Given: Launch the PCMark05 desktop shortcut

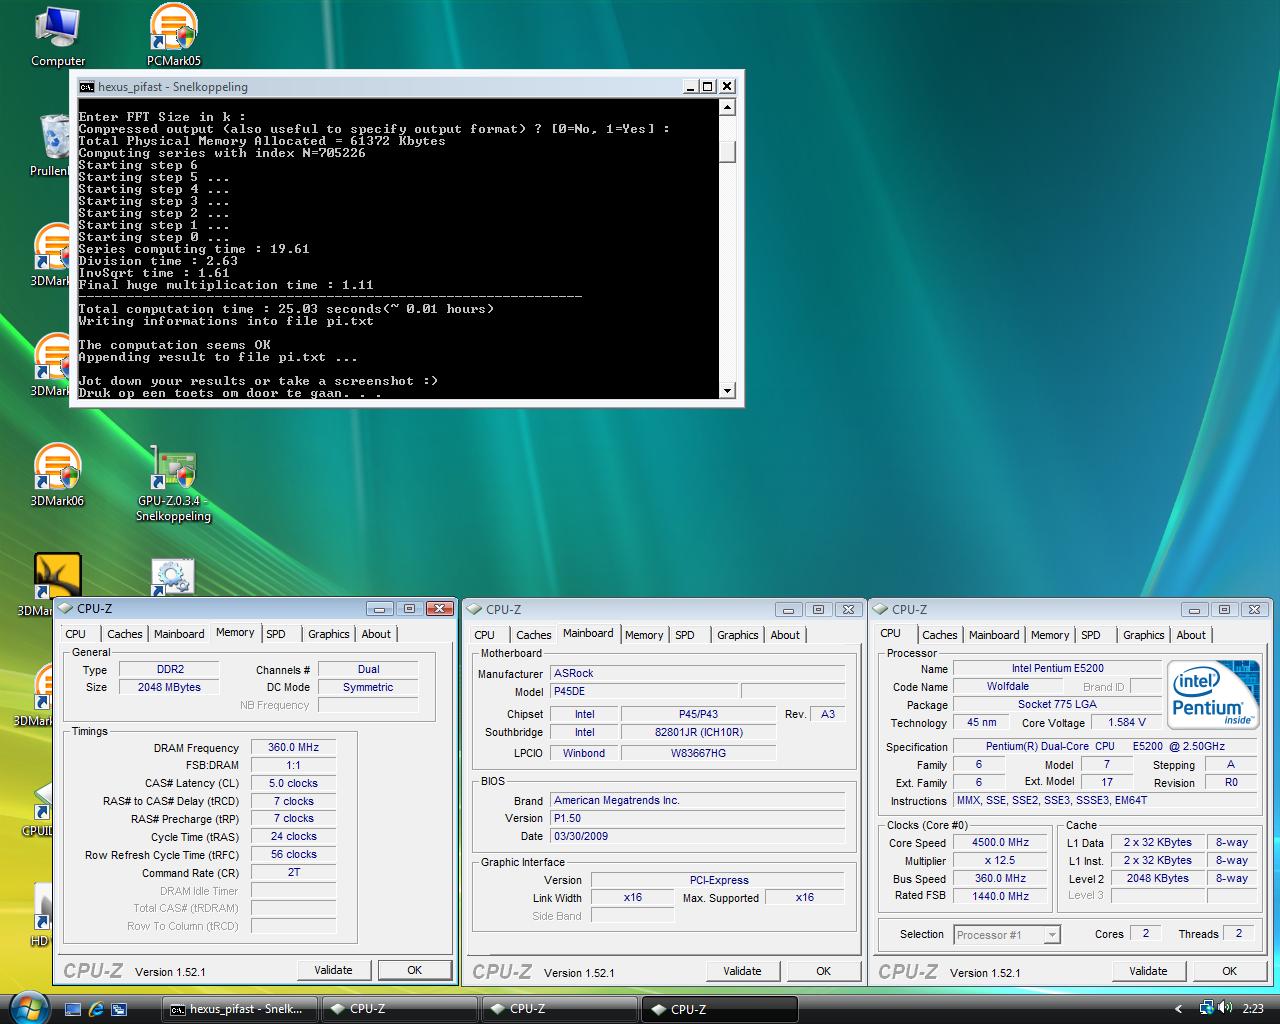Looking at the screenshot, I should (173, 36).
